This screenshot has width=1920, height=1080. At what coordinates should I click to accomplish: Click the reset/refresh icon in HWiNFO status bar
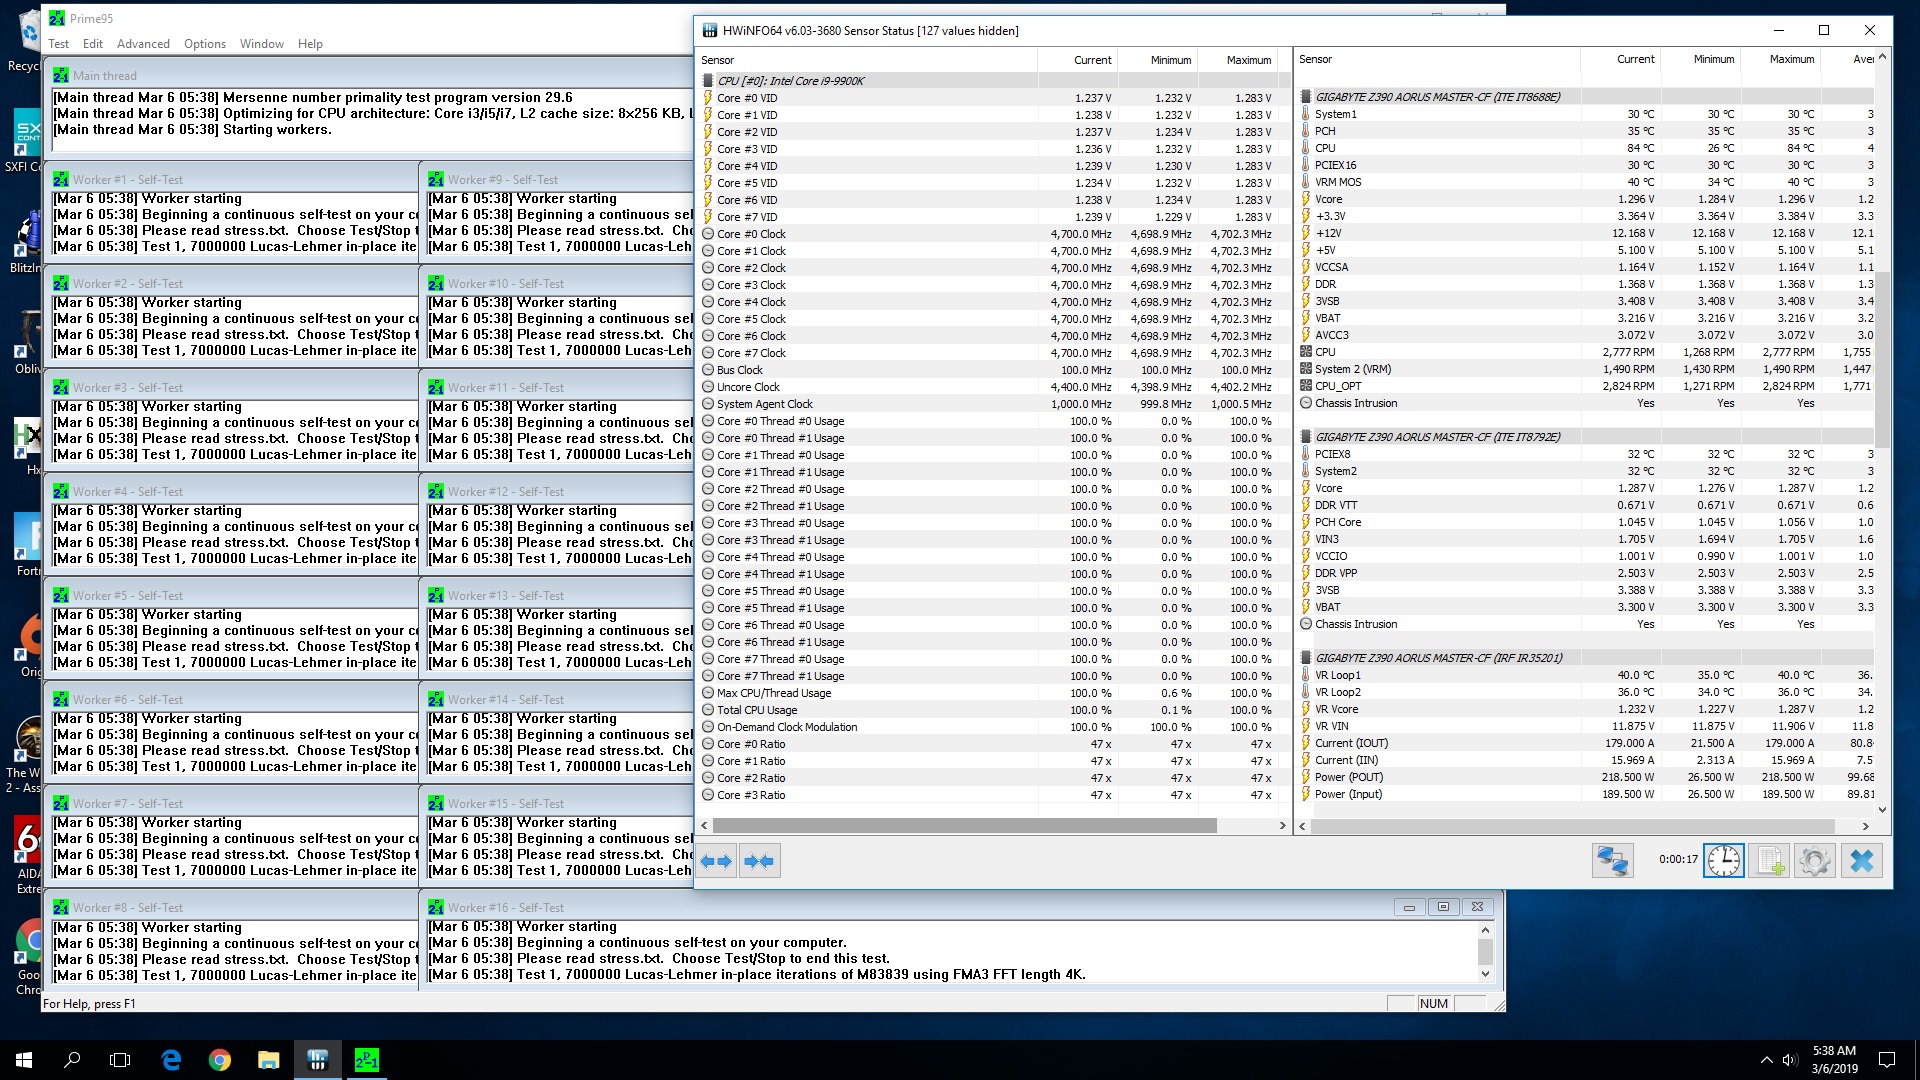point(1724,860)
